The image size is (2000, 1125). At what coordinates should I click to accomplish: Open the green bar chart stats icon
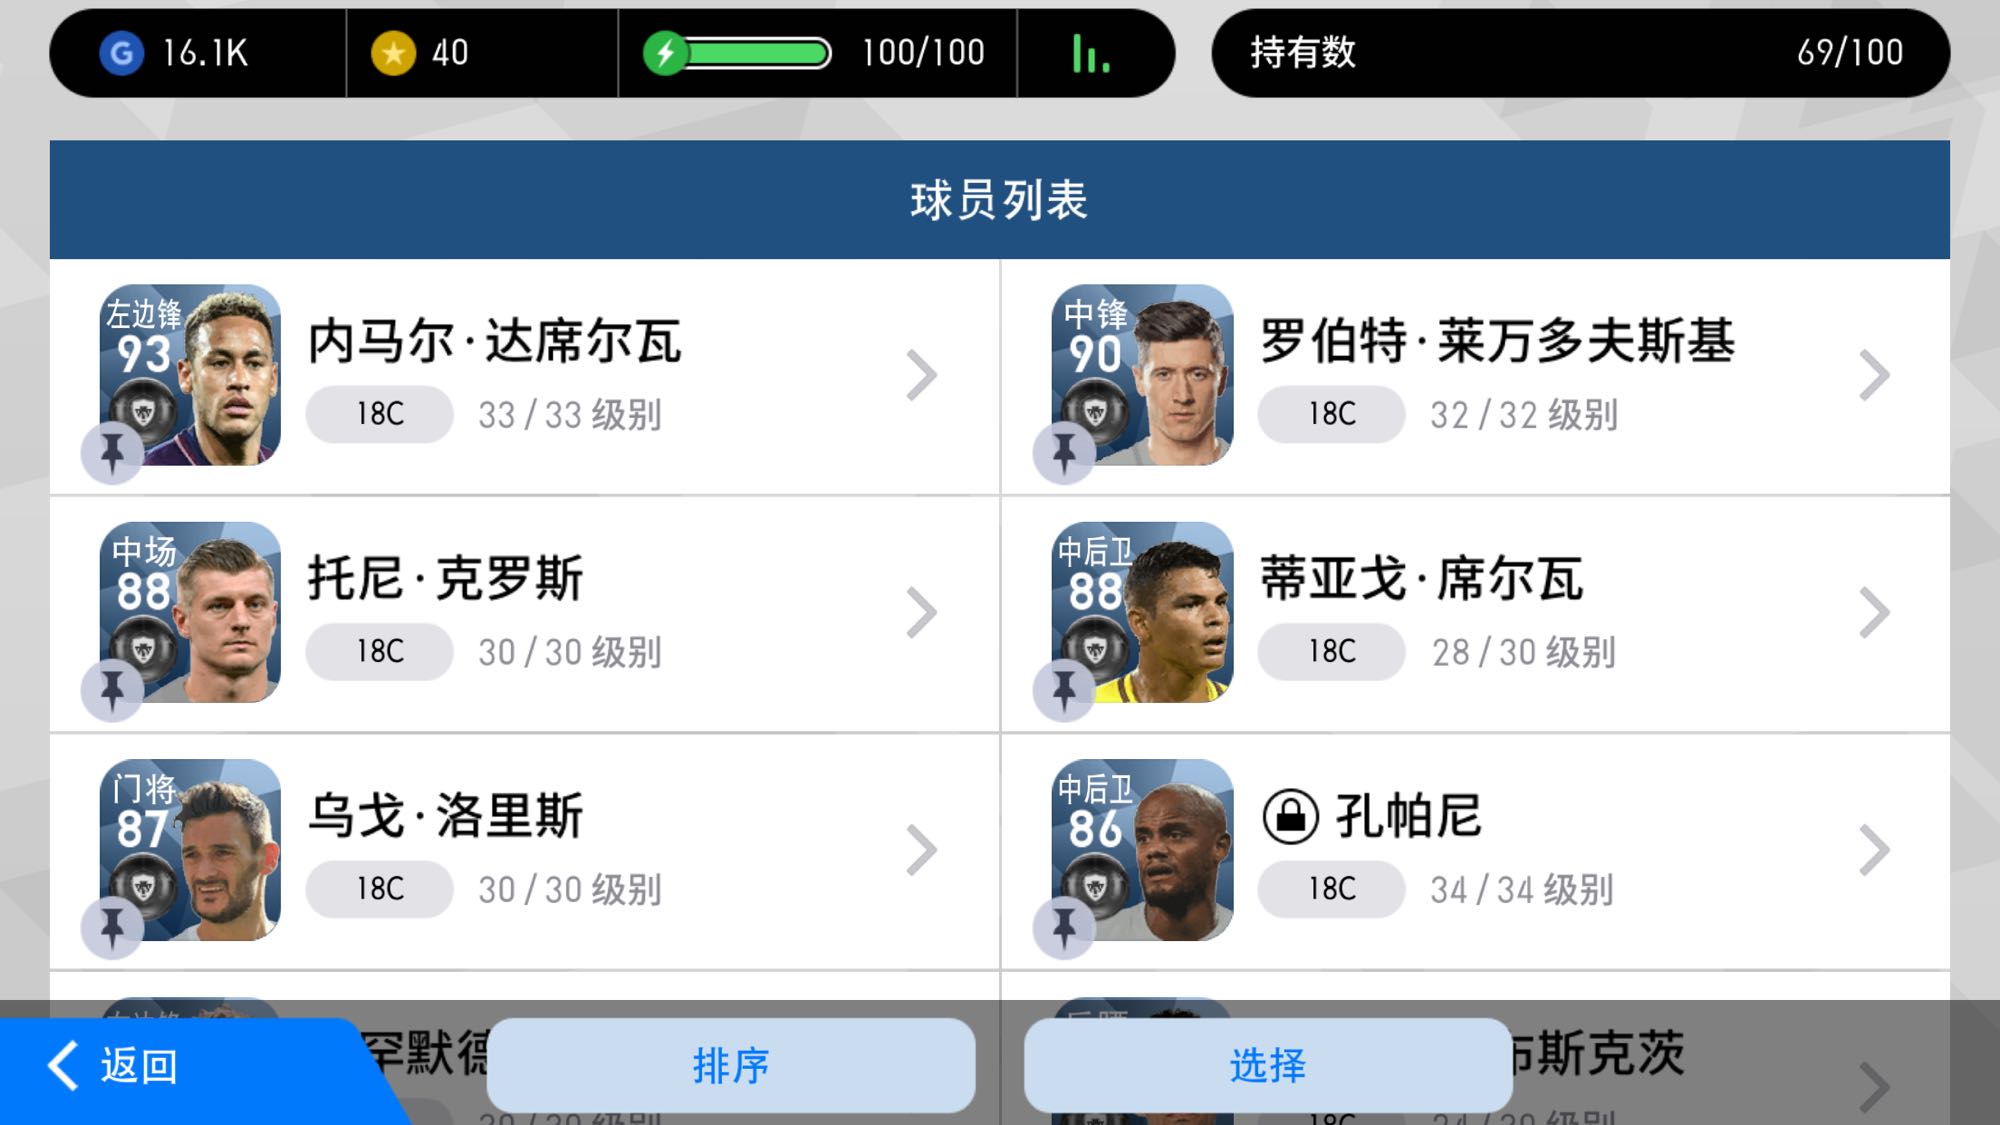point(1091,53)
